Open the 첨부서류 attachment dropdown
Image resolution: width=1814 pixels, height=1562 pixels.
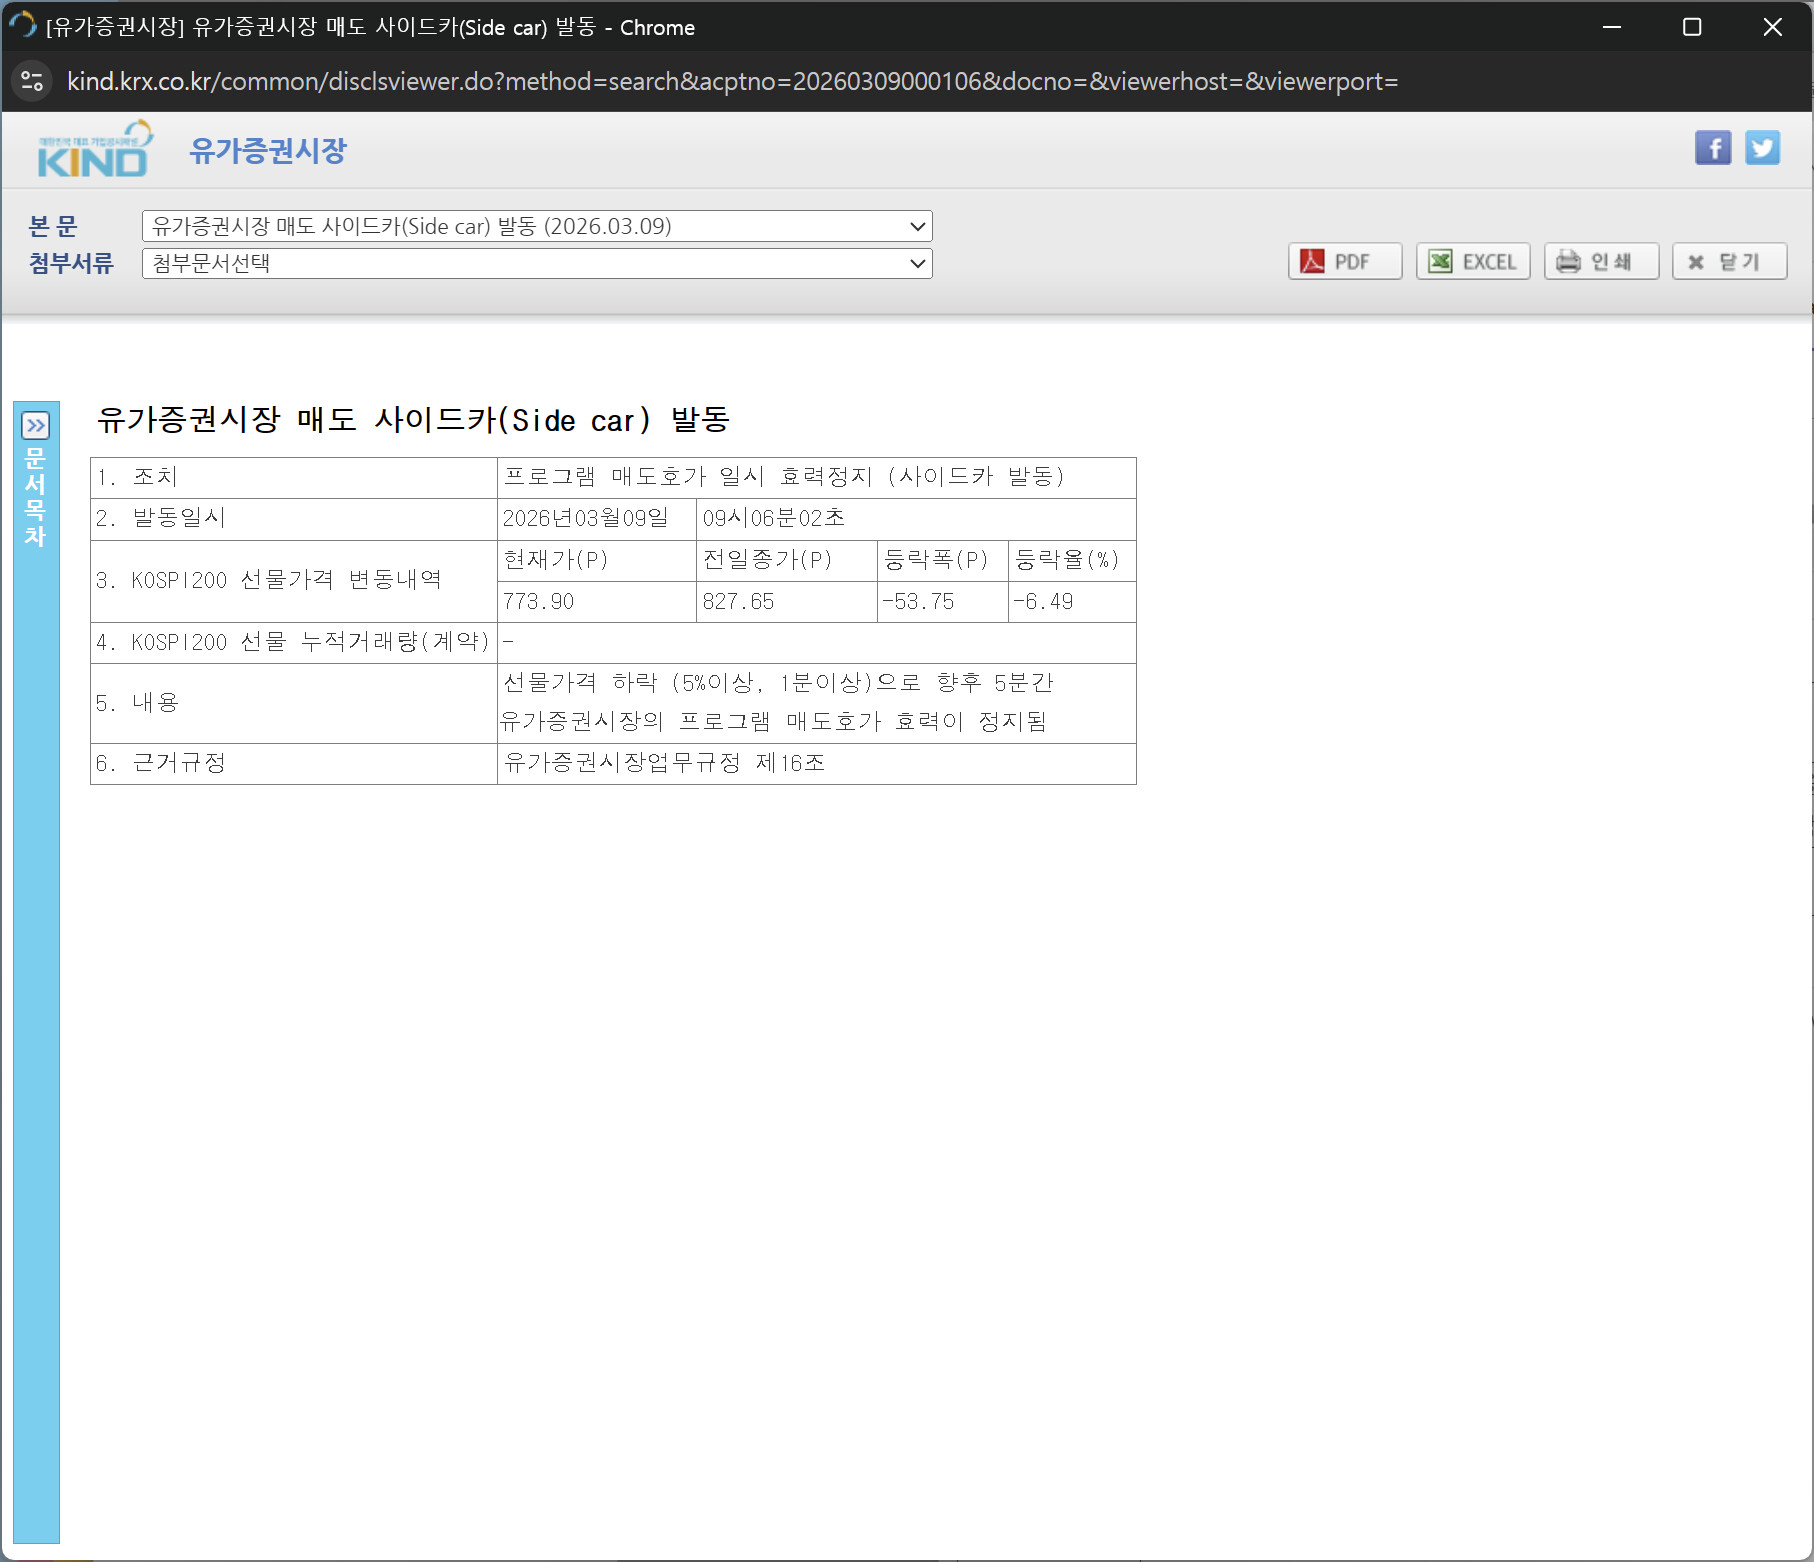[537, 264]
